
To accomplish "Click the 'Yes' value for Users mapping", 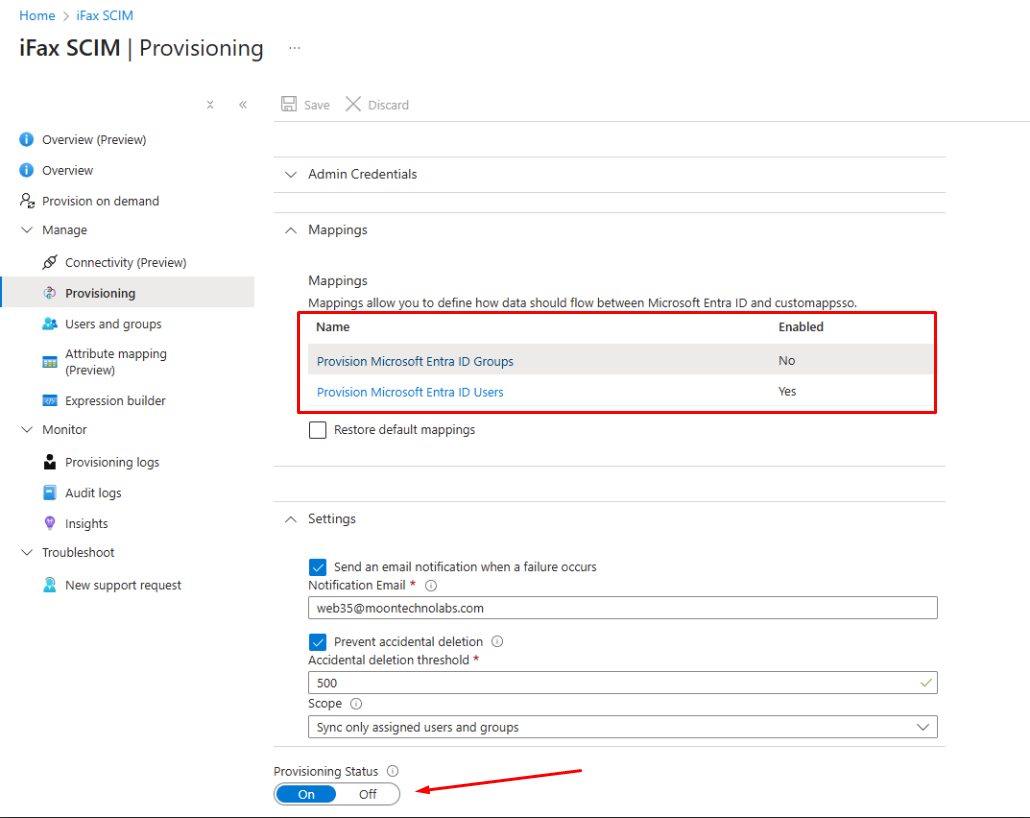I will tap(787, 392).
